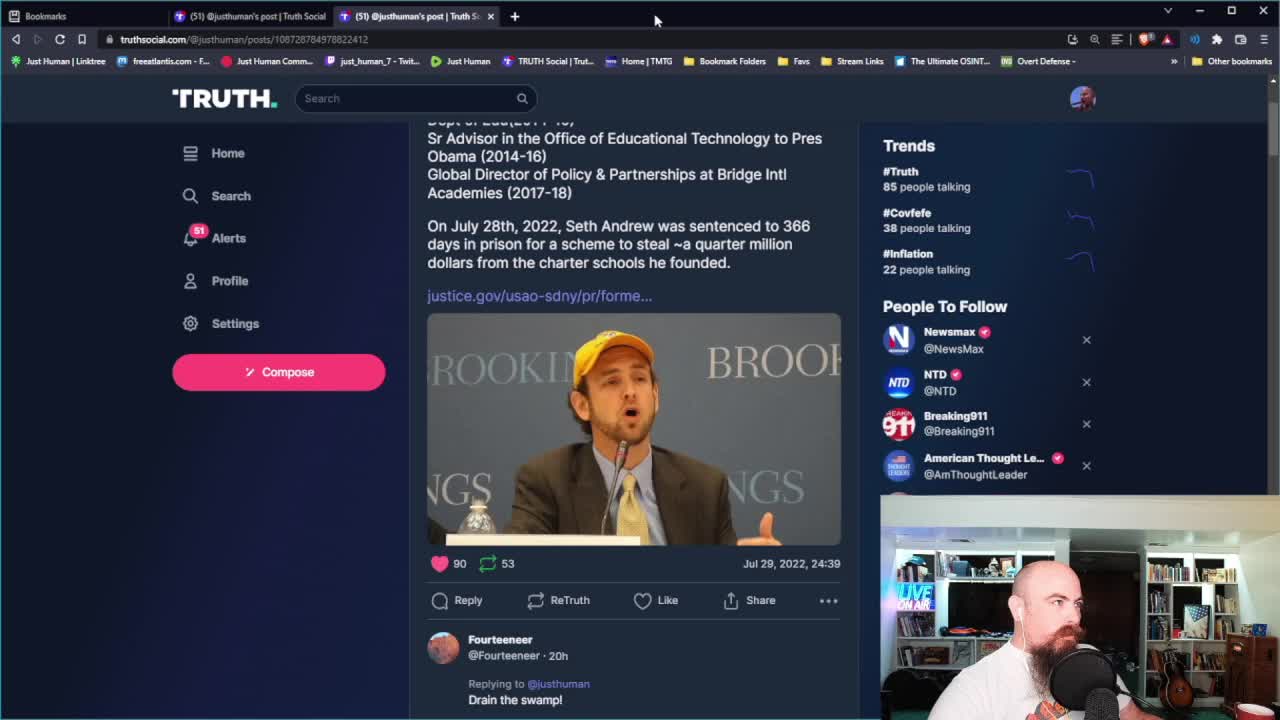Open The Ultimate OSINT bookmark
The width and height of the screenshot is (1280, 720).
click(x=942, y=61)
